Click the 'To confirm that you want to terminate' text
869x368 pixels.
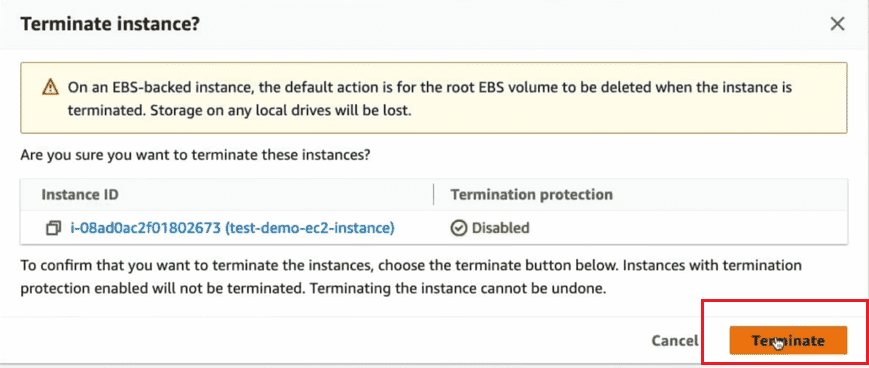coord(319,265)
